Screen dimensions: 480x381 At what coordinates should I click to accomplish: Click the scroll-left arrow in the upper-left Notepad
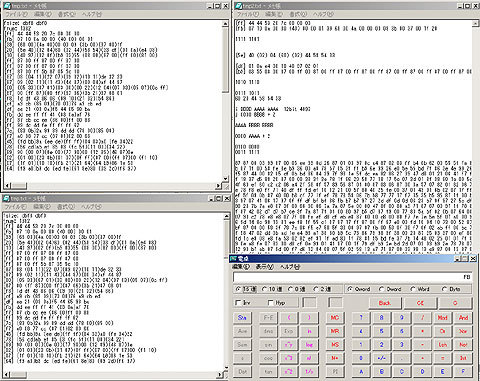(x=7, y=185)
